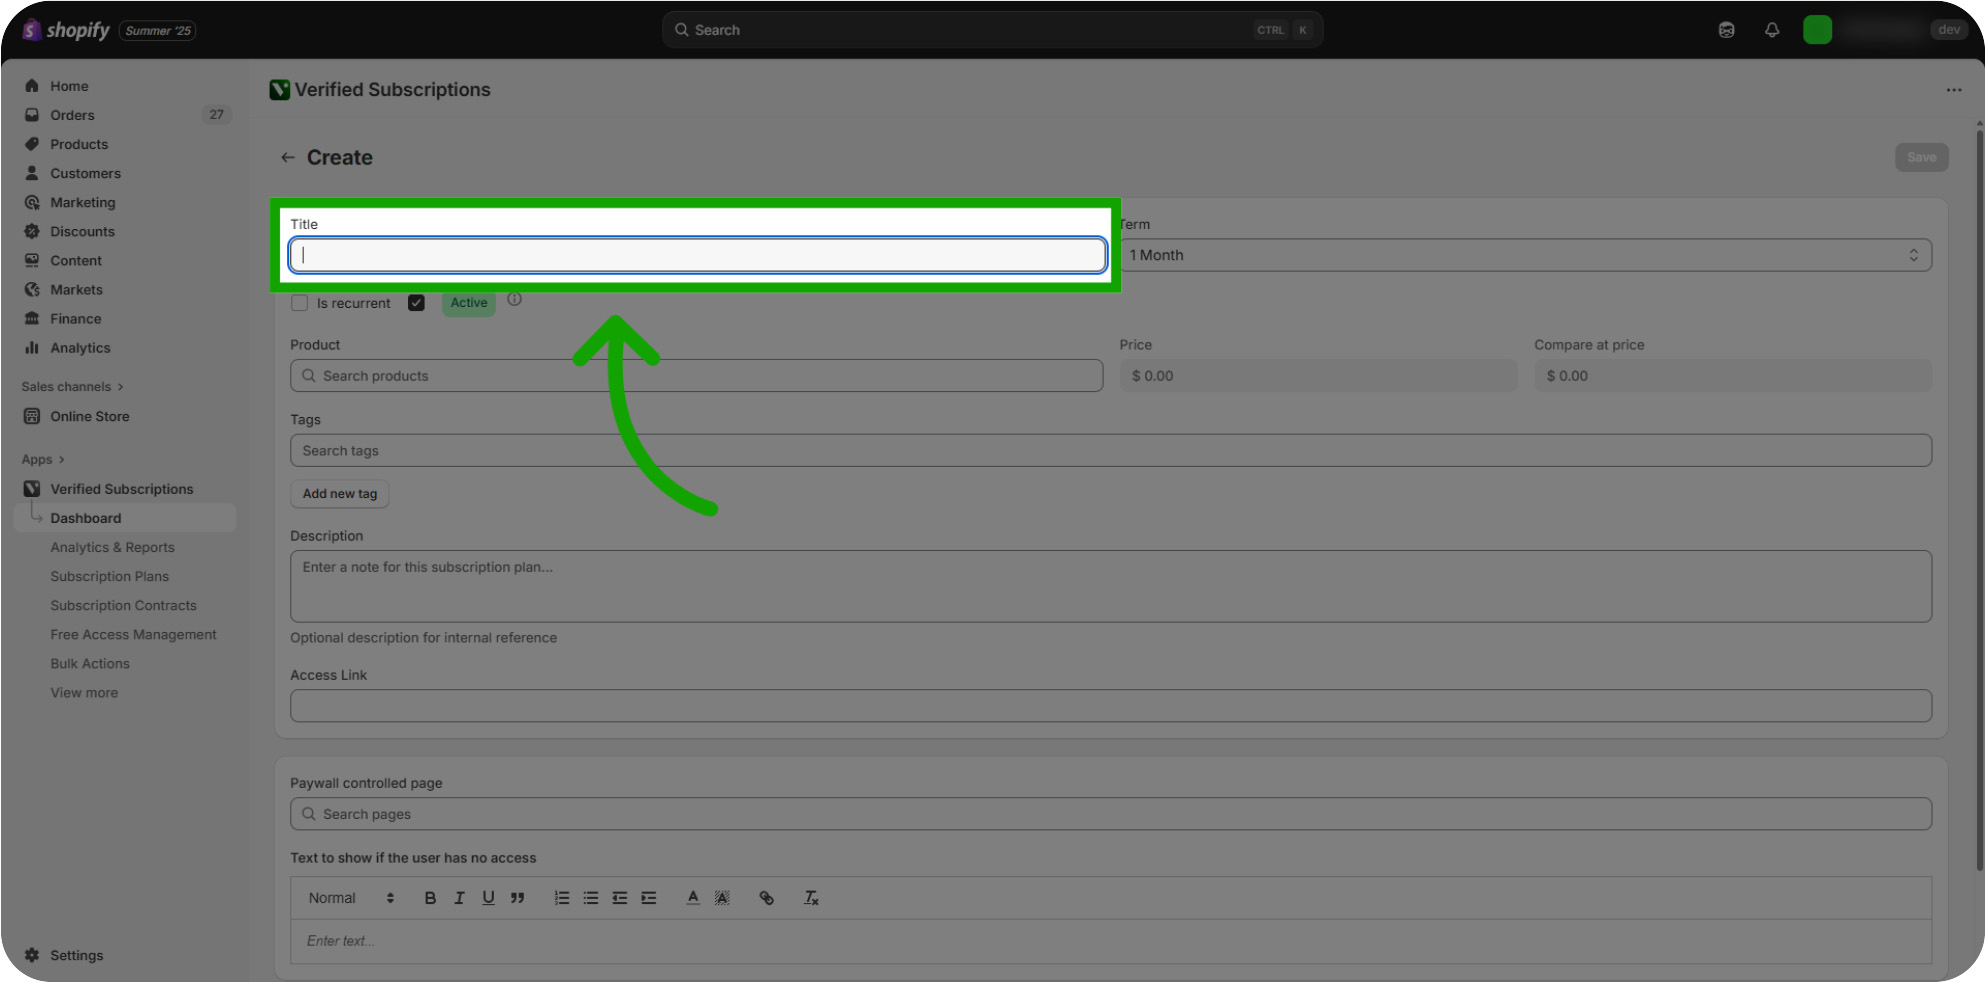The width and height of the screenshot is (1986, 982).
Task: Click the Products tag icon
Action: pyautogui.click(x=32, y=144)
